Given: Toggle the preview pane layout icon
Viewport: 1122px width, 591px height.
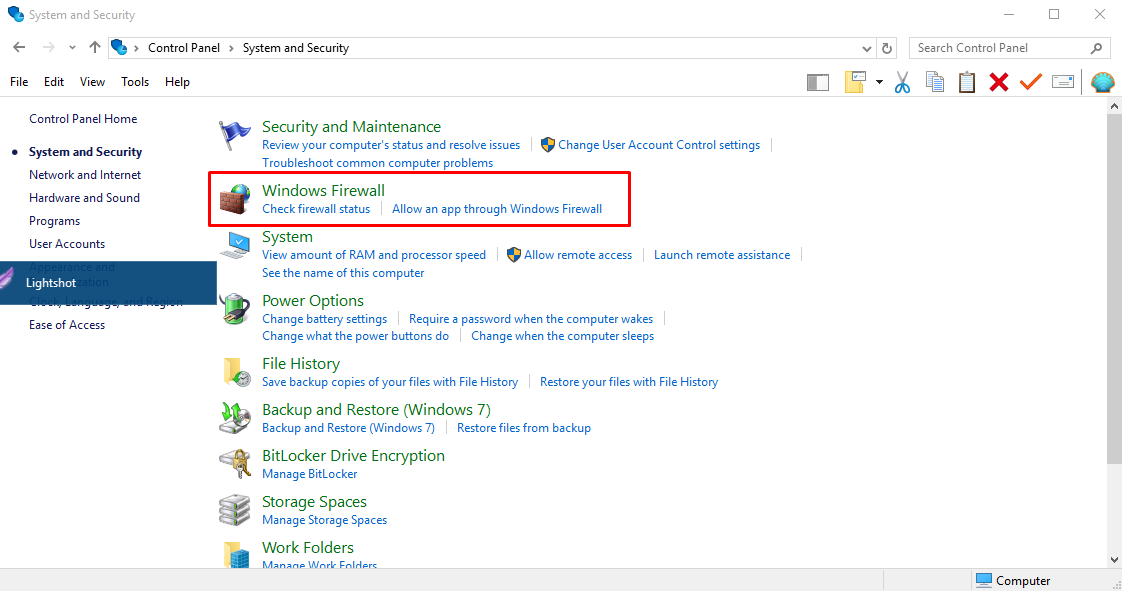Looking at the screenshot, I should click(x=818, y=82).
